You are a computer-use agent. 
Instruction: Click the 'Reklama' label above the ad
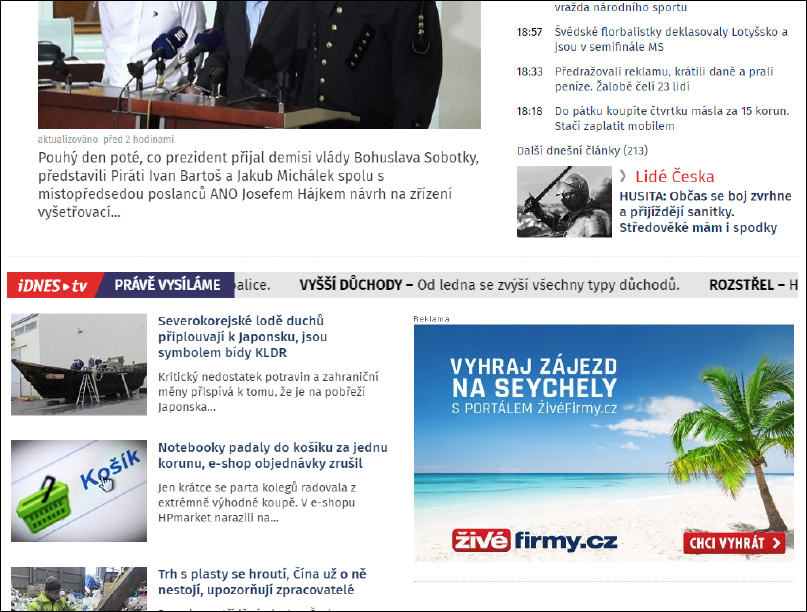tap(431, 319)
